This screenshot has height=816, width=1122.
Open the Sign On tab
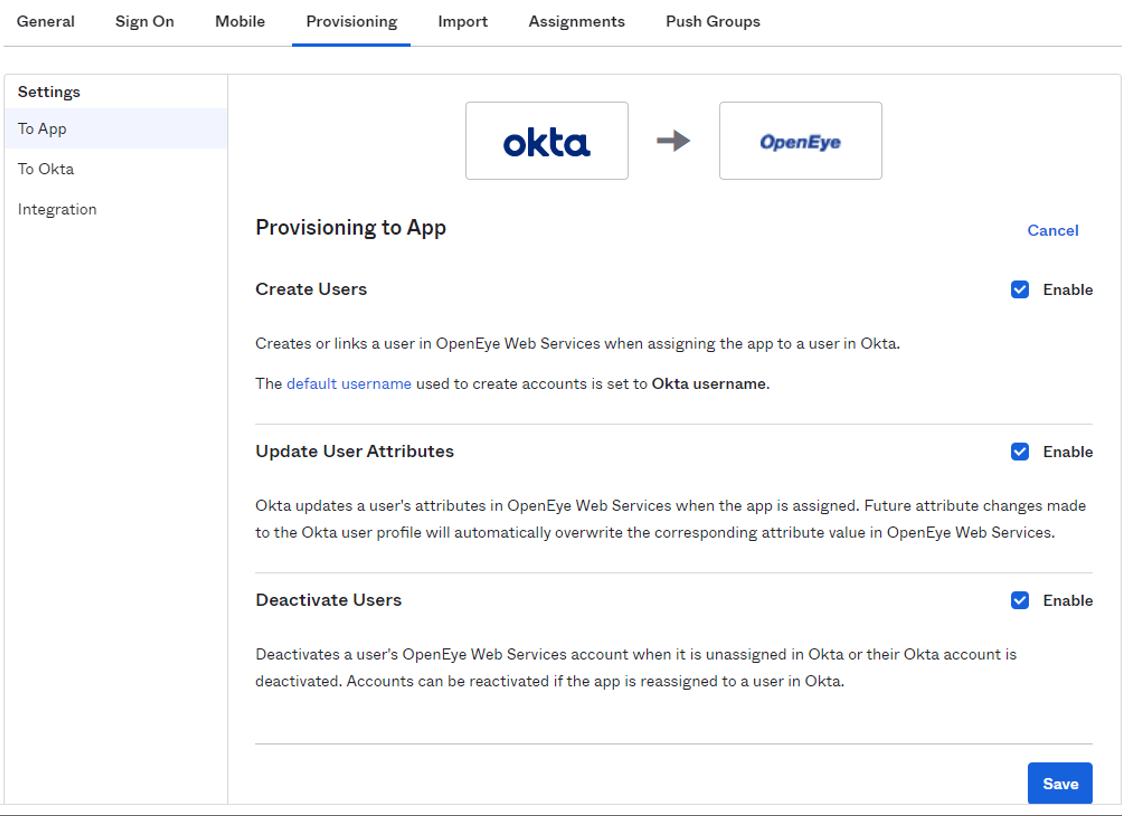tap(144, 21)
